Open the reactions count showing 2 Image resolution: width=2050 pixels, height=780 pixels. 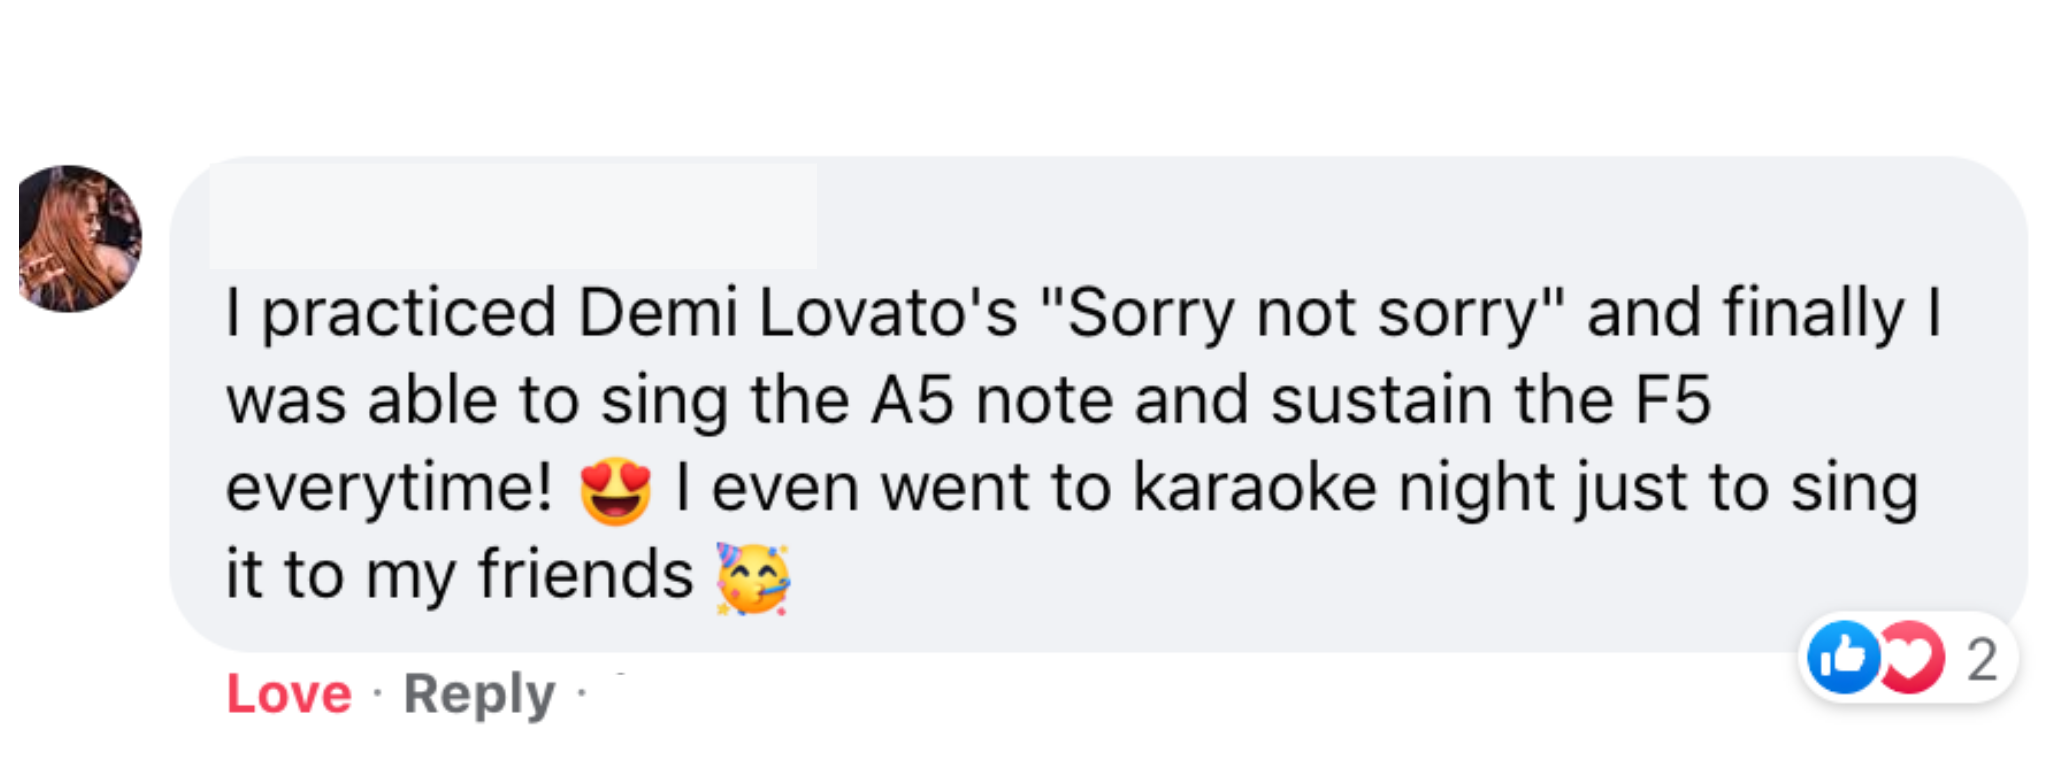coord(1982,660)
